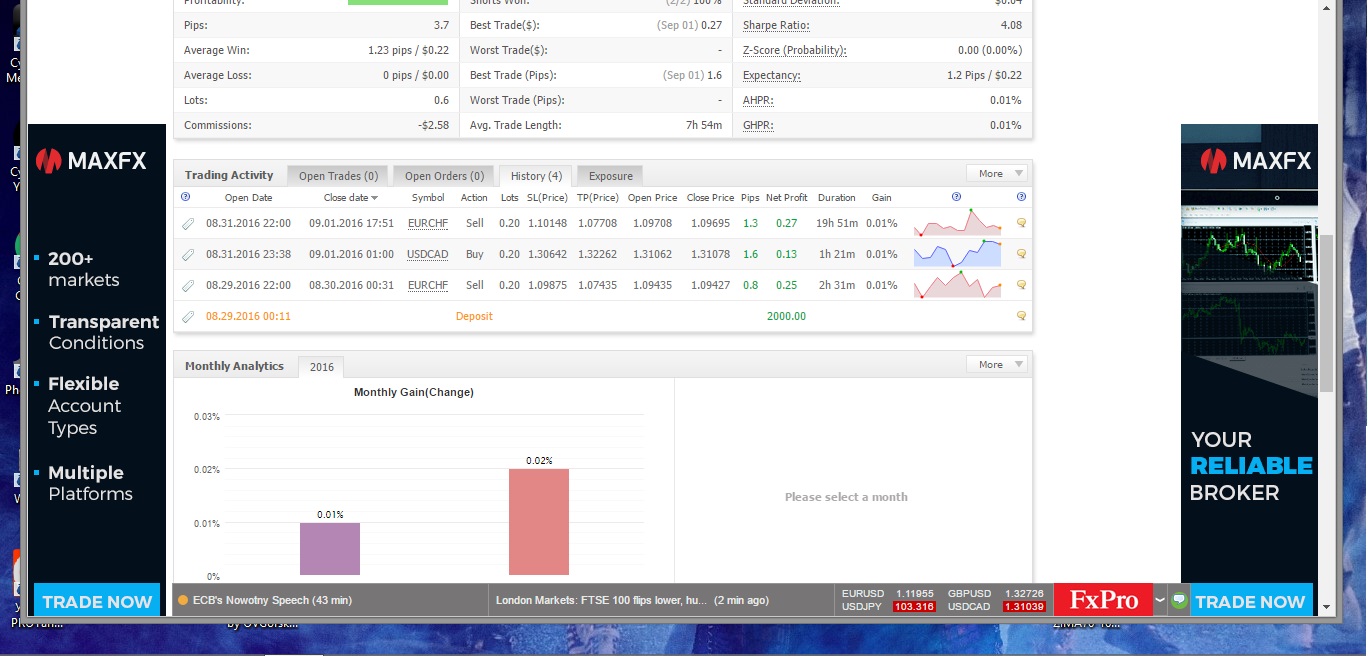Open the More dropdown in Monthly Analytics

coord(997,365)
